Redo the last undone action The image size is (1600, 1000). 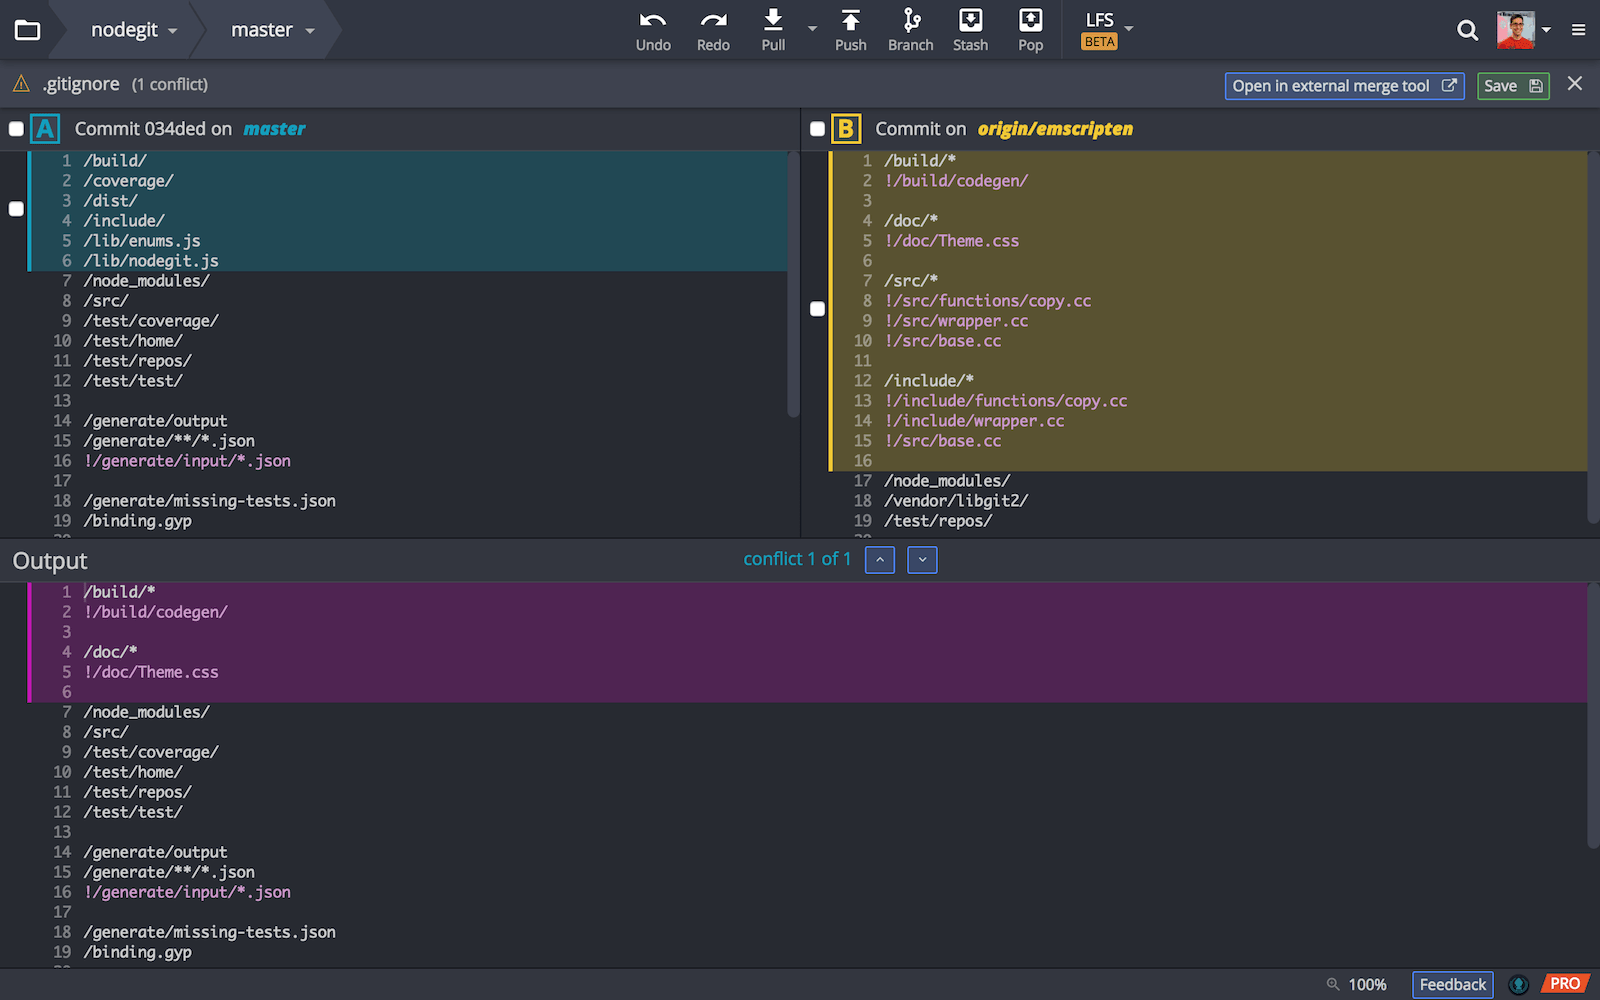713,29
